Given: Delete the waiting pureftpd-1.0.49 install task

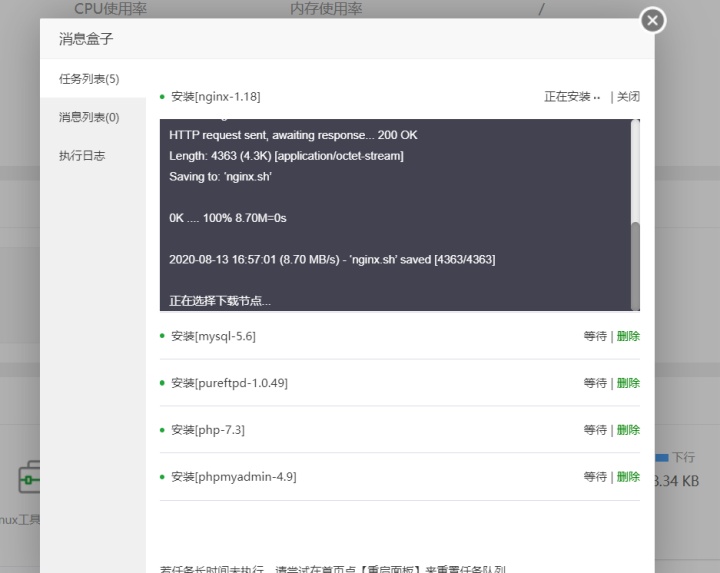Looking at the screenshot, I should coord(628,383).
